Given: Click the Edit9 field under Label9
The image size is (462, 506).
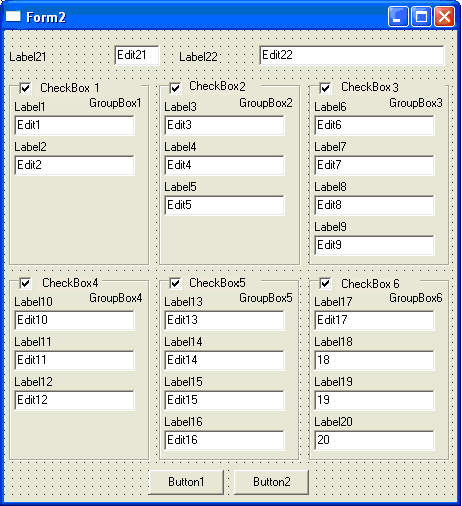Looking at the screenshot, I should click(x=374, y=245).
